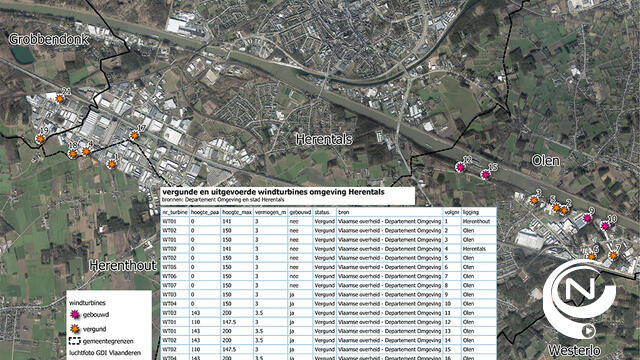Click the 'ligging' column header
The image size is (640, 360).
(471, 212)
